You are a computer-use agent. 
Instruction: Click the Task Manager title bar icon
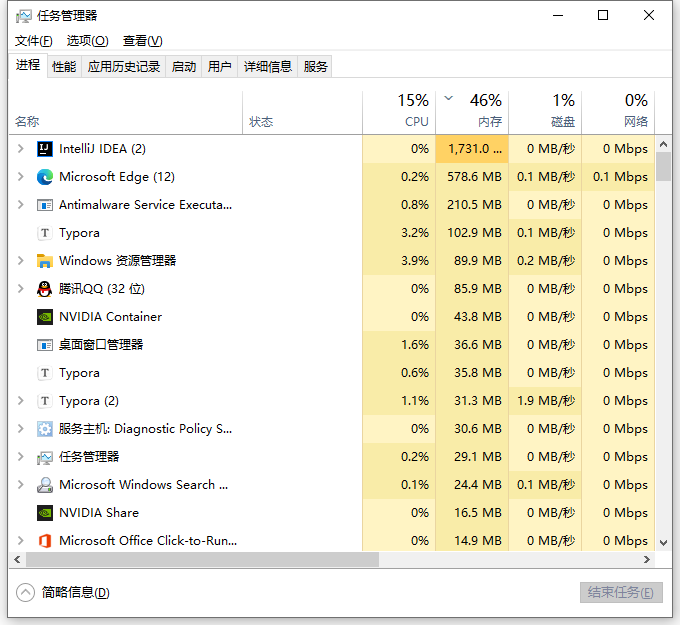pyautogui.click(x=23, y=16)
